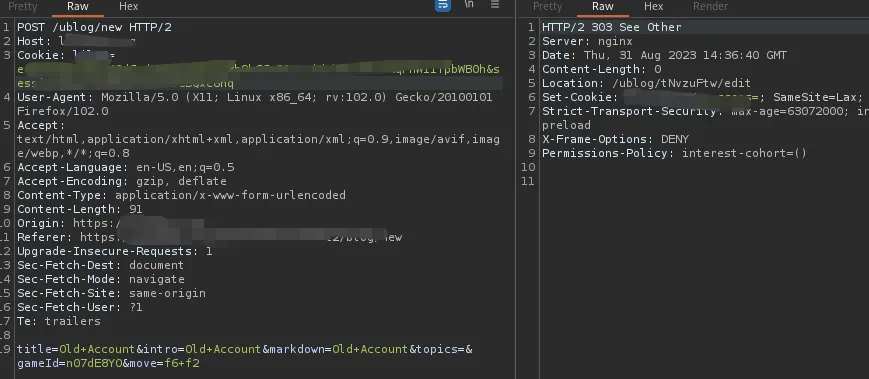Open the response Render tab
The height and width of the screenshot is (379, 869).
click(710, 7)
